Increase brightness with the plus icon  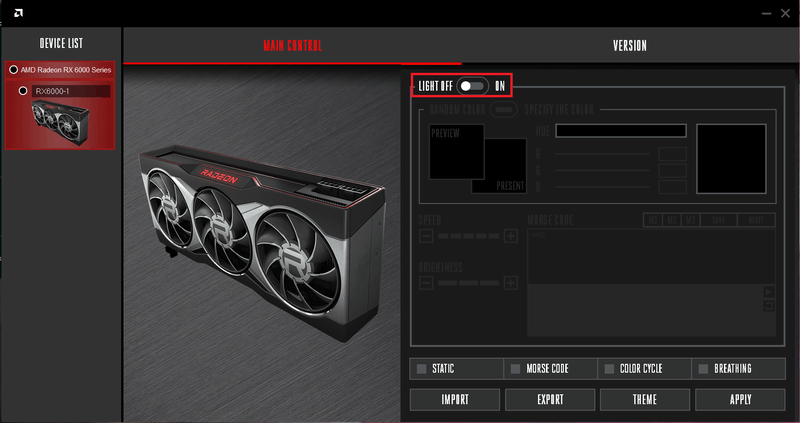[511, 283]
